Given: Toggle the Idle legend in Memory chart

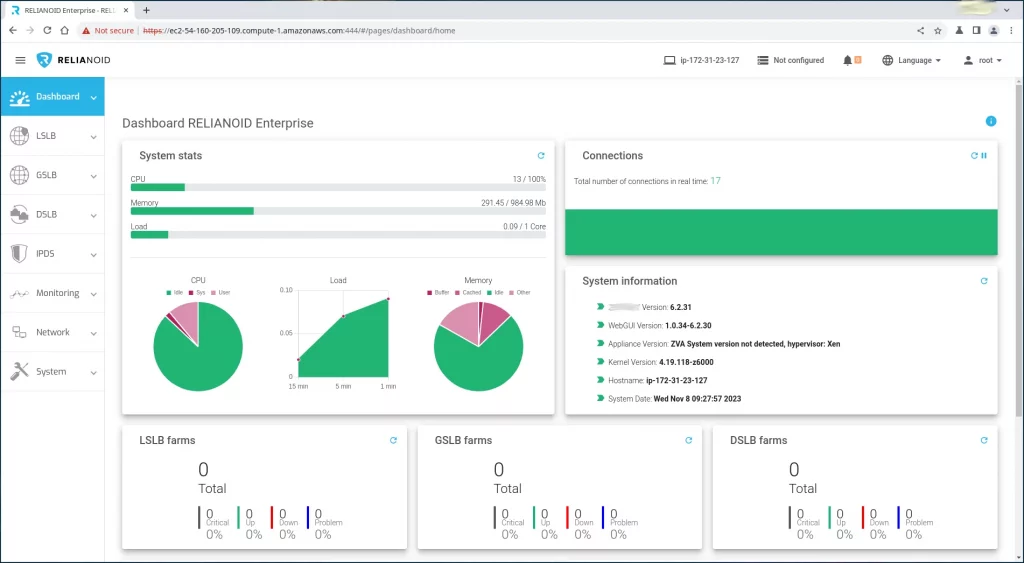Looking at the screenshot, I should pyautogui.click(x=495, y=293).
